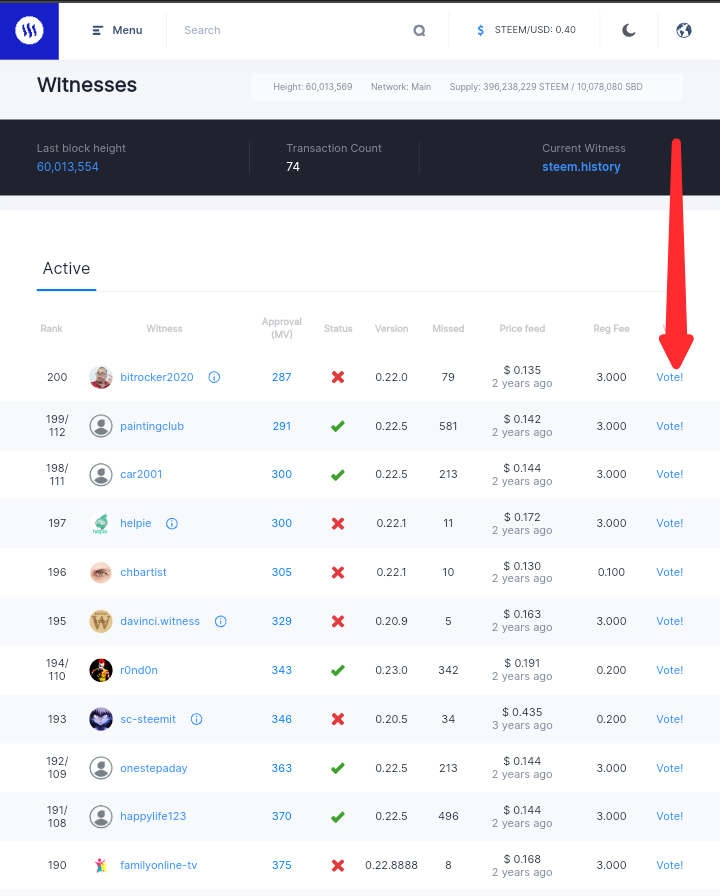Vote for r0nd0n

[669, 670]
